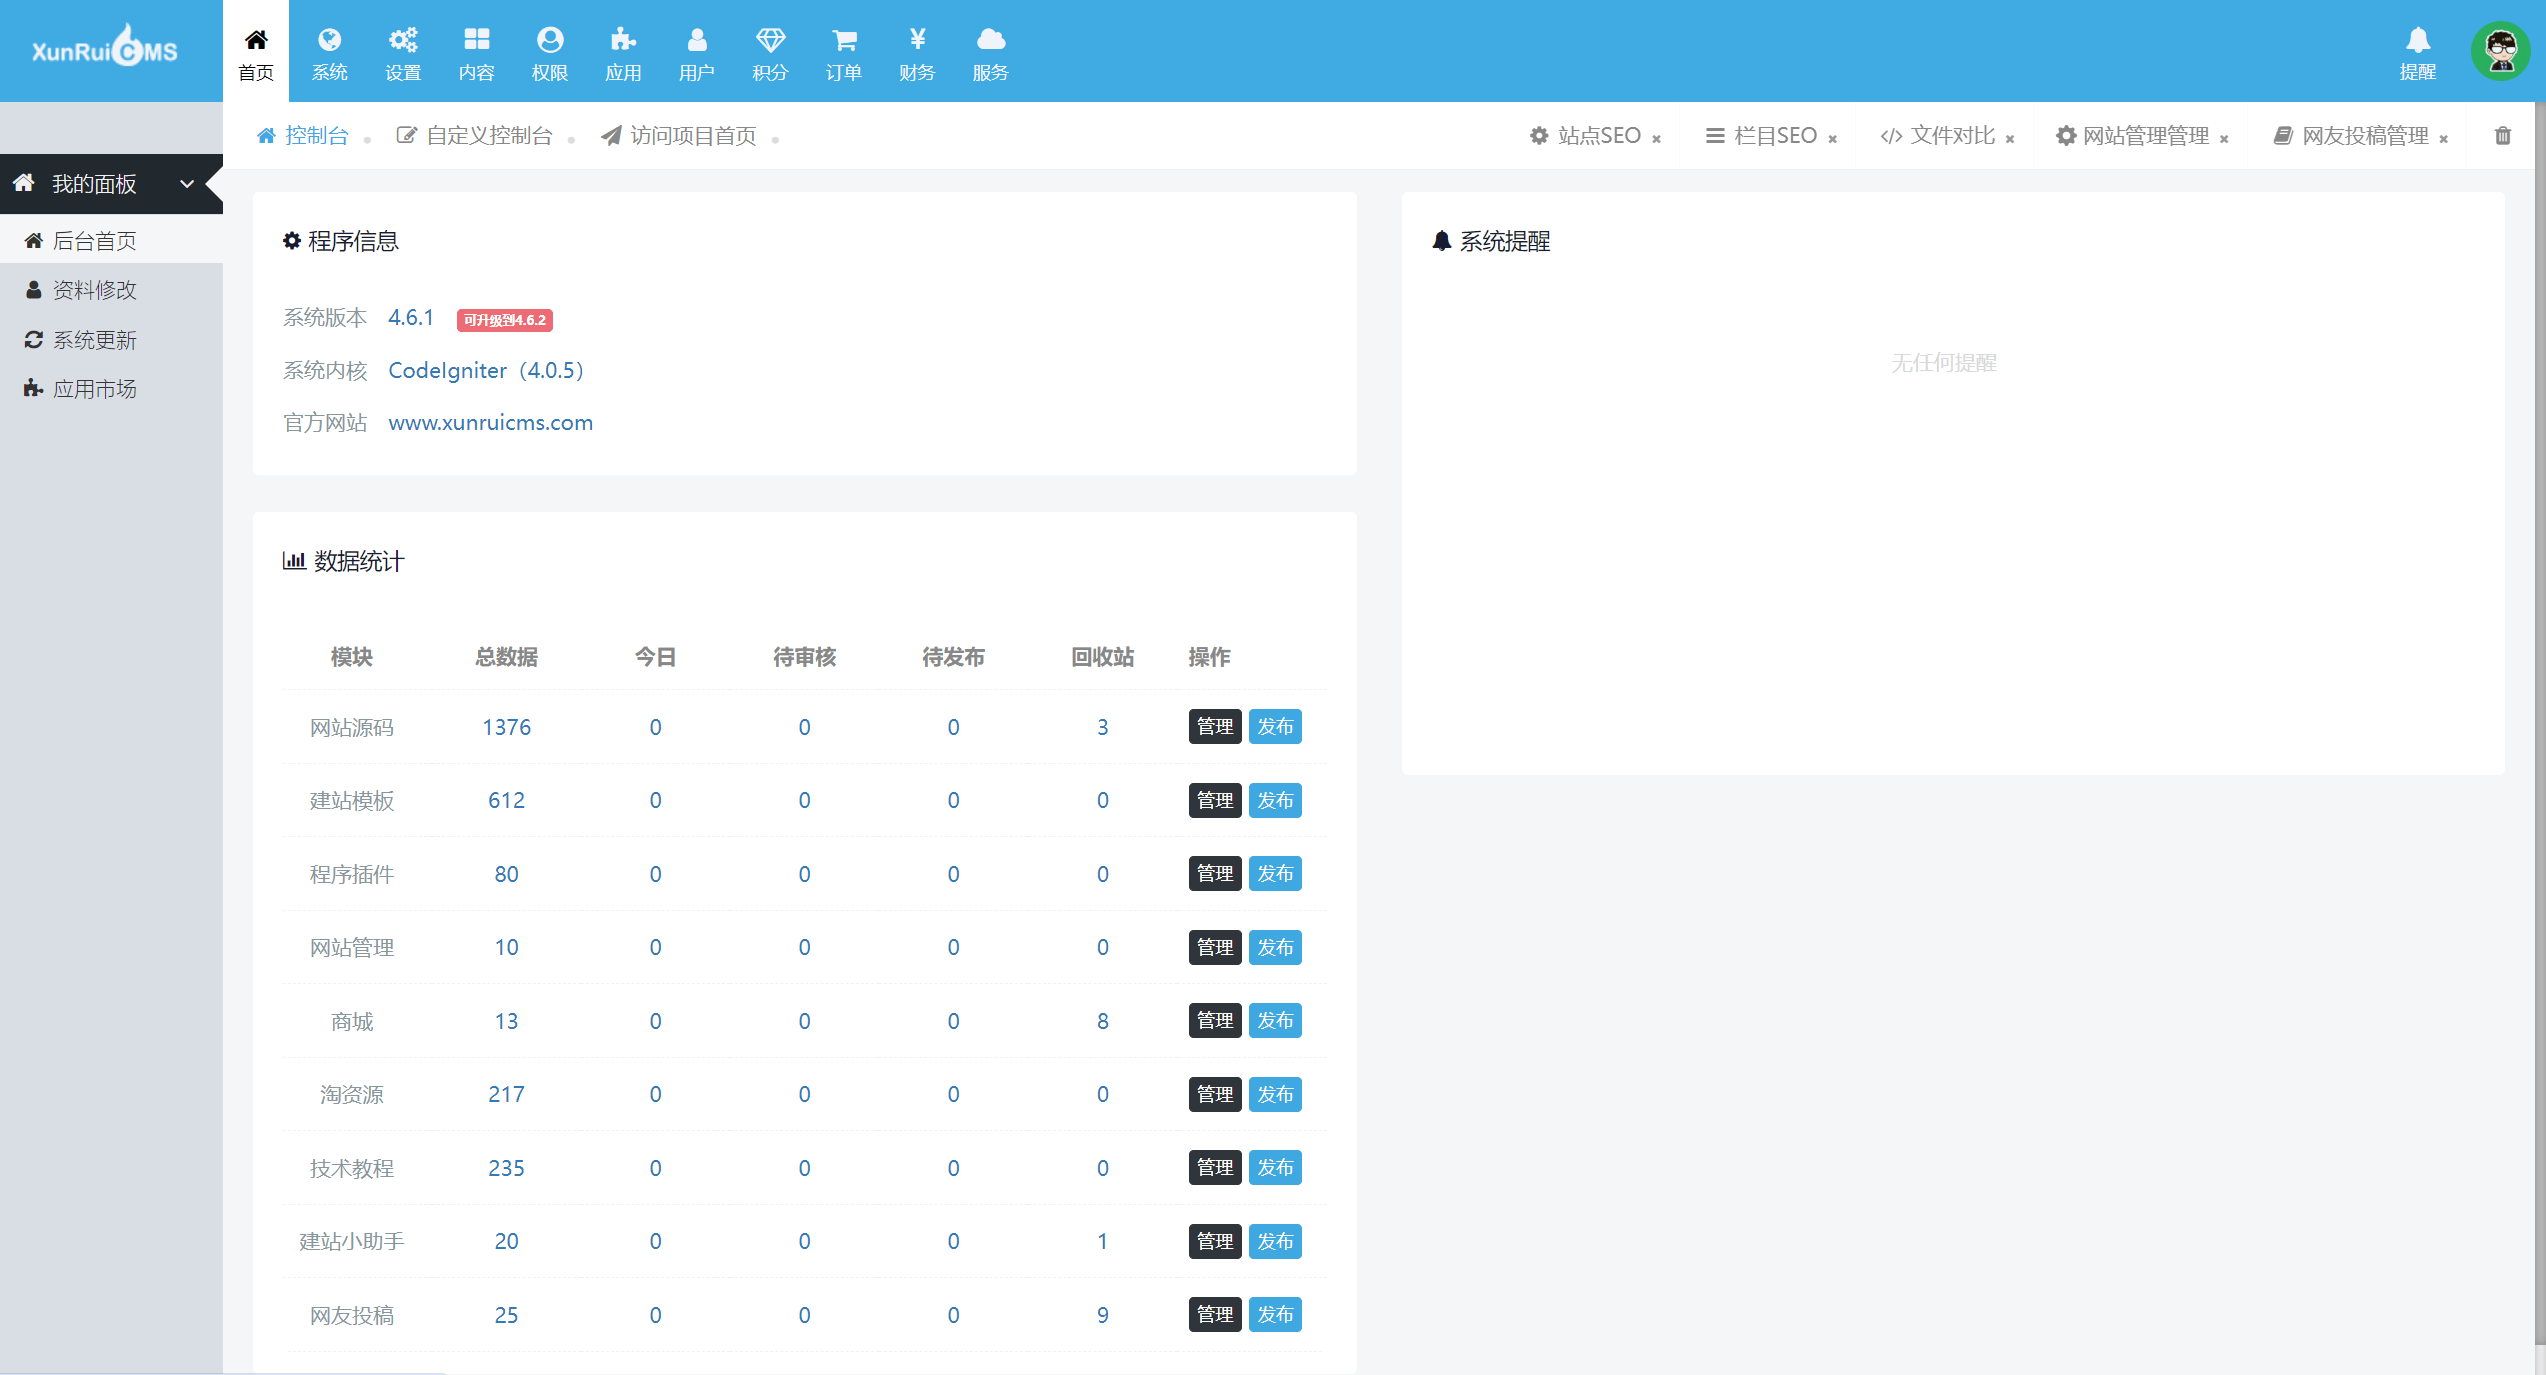The height and width of the screenshot is (1375, 2546).
Task: Switch to the 网友投稿管理 tab
Action: coord(2351,136)
